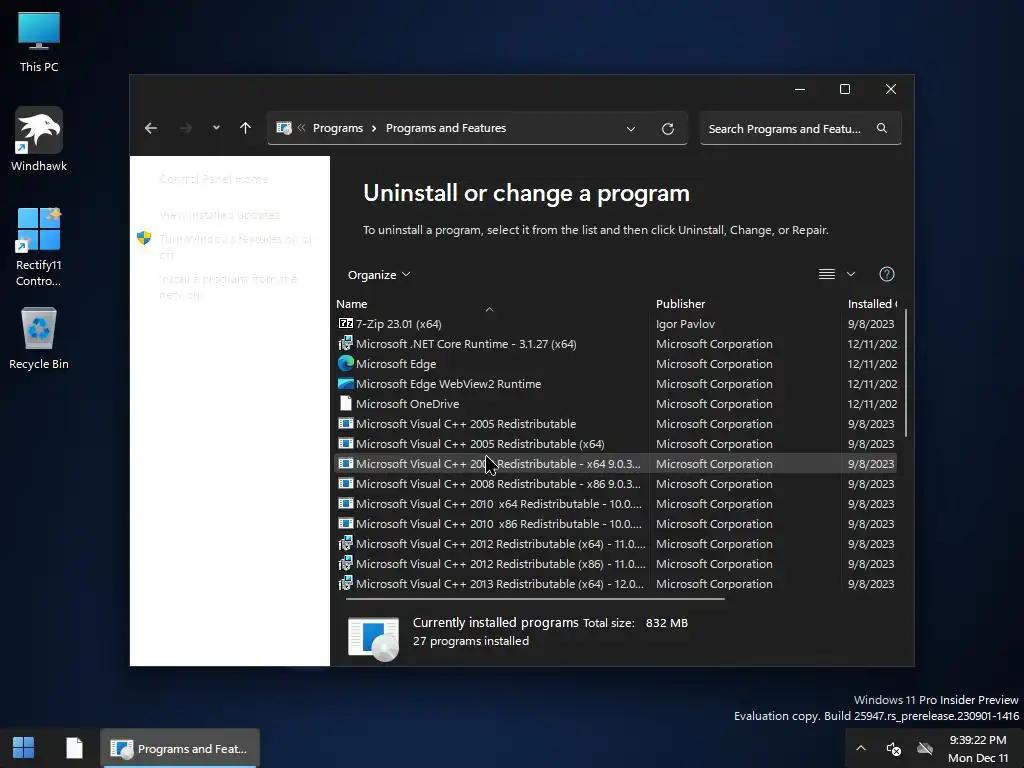
Task: Select Visual C++ 2005 Redistributable (x64) row
Action: coord(615,444)
